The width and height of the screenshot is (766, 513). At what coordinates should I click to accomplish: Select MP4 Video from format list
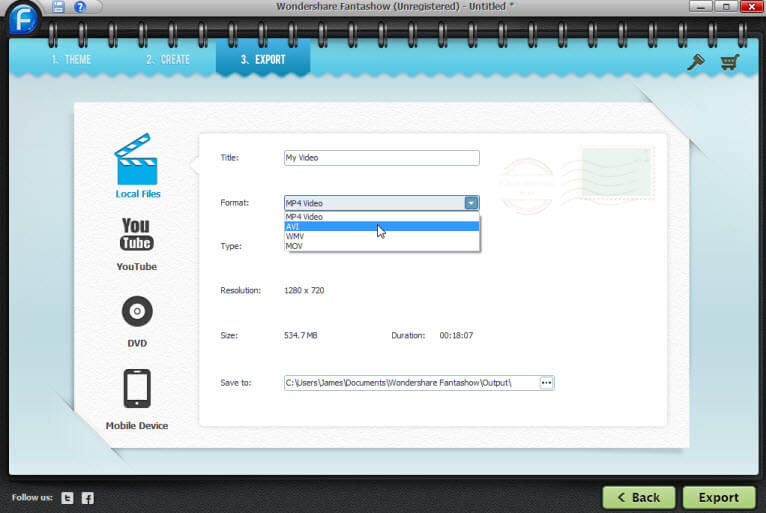pyautogui.click(x=382, y=216)
